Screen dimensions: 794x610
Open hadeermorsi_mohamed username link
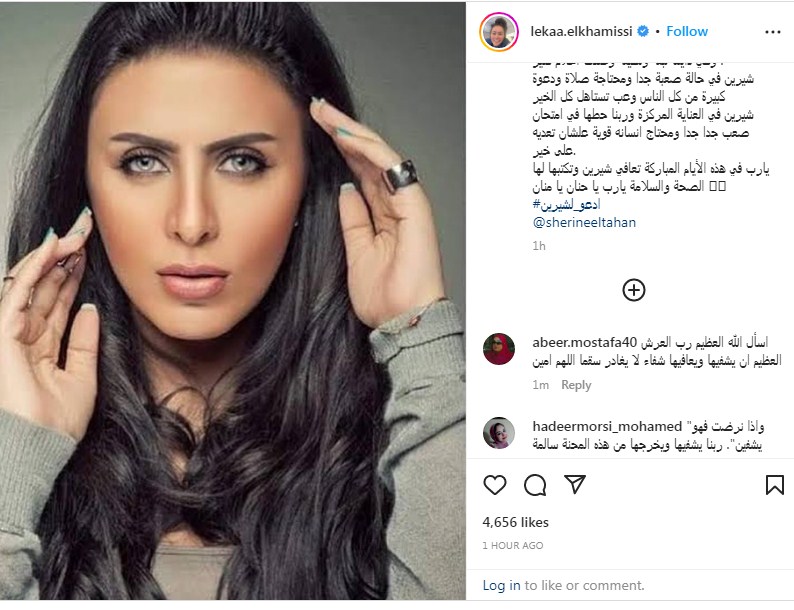[607, 427]
